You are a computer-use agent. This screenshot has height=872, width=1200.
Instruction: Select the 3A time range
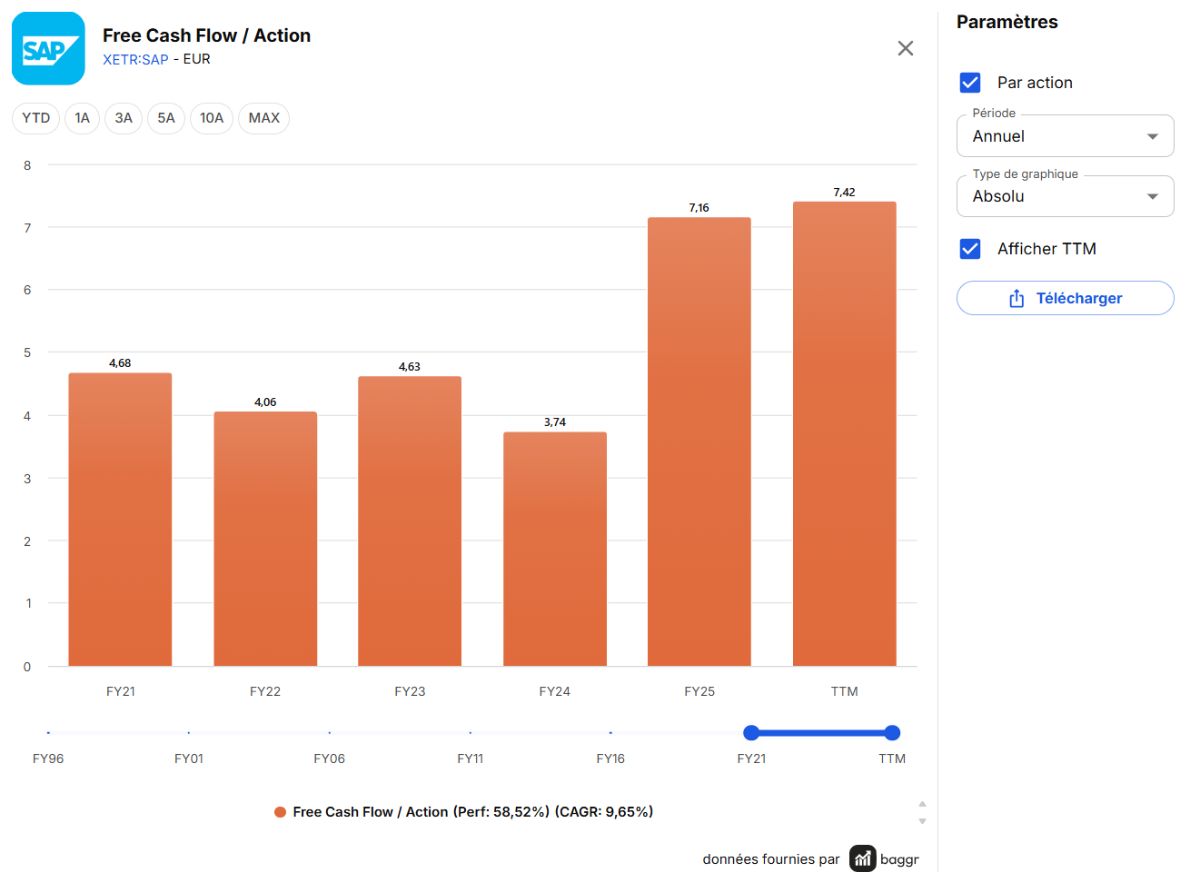click(123, 118)
